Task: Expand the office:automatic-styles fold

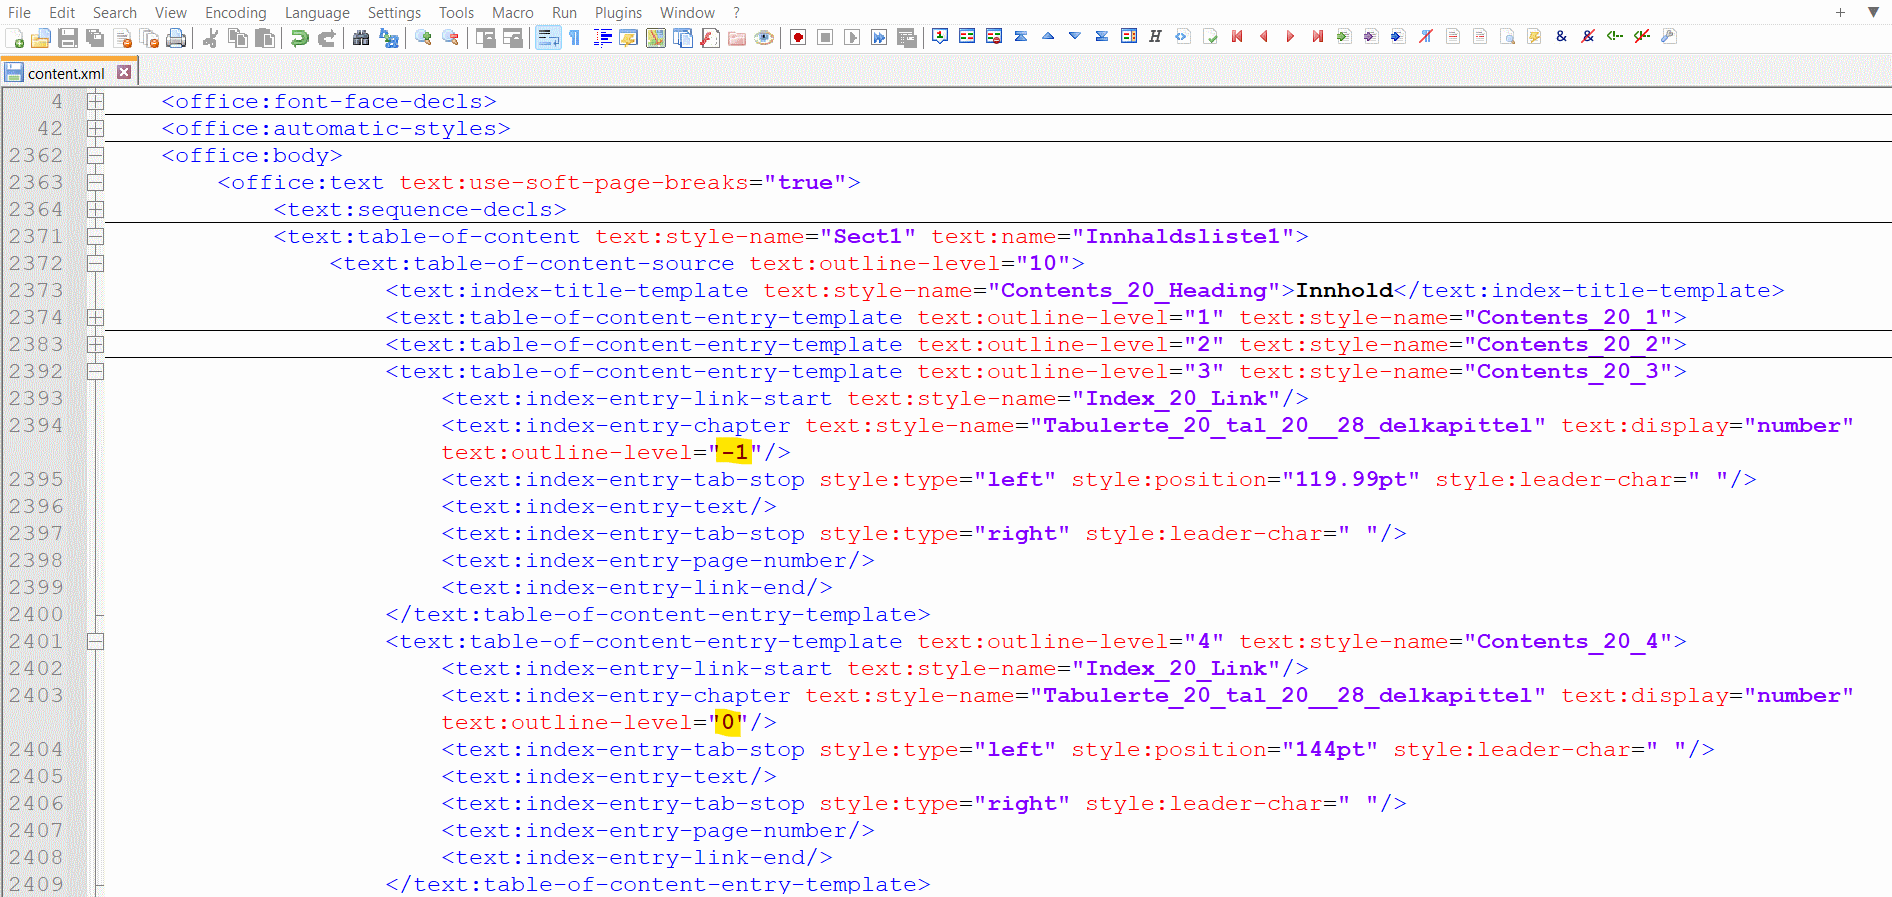Action: (95, 128)
